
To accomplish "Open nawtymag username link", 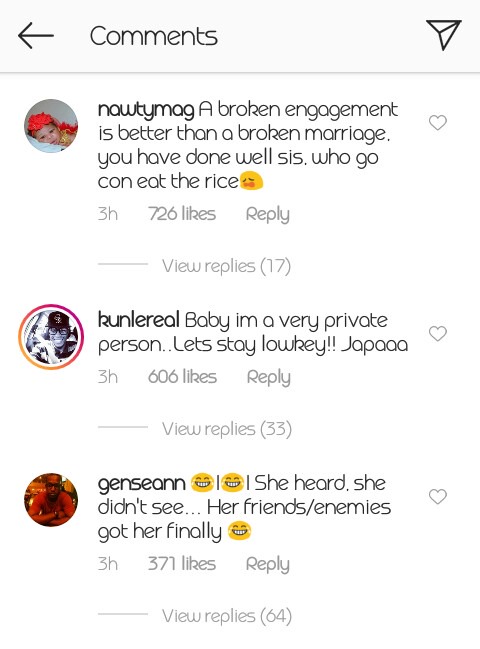I will 146,110.
